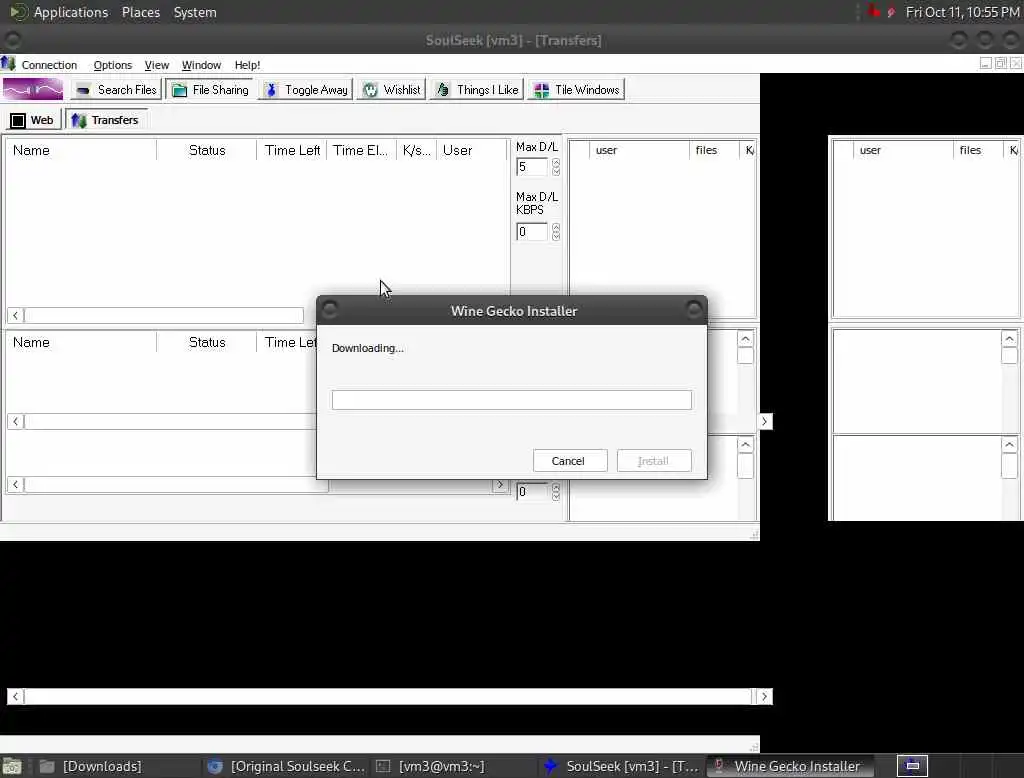Click the bottom wide scrollbar right arrow

[x=765, y=696]
